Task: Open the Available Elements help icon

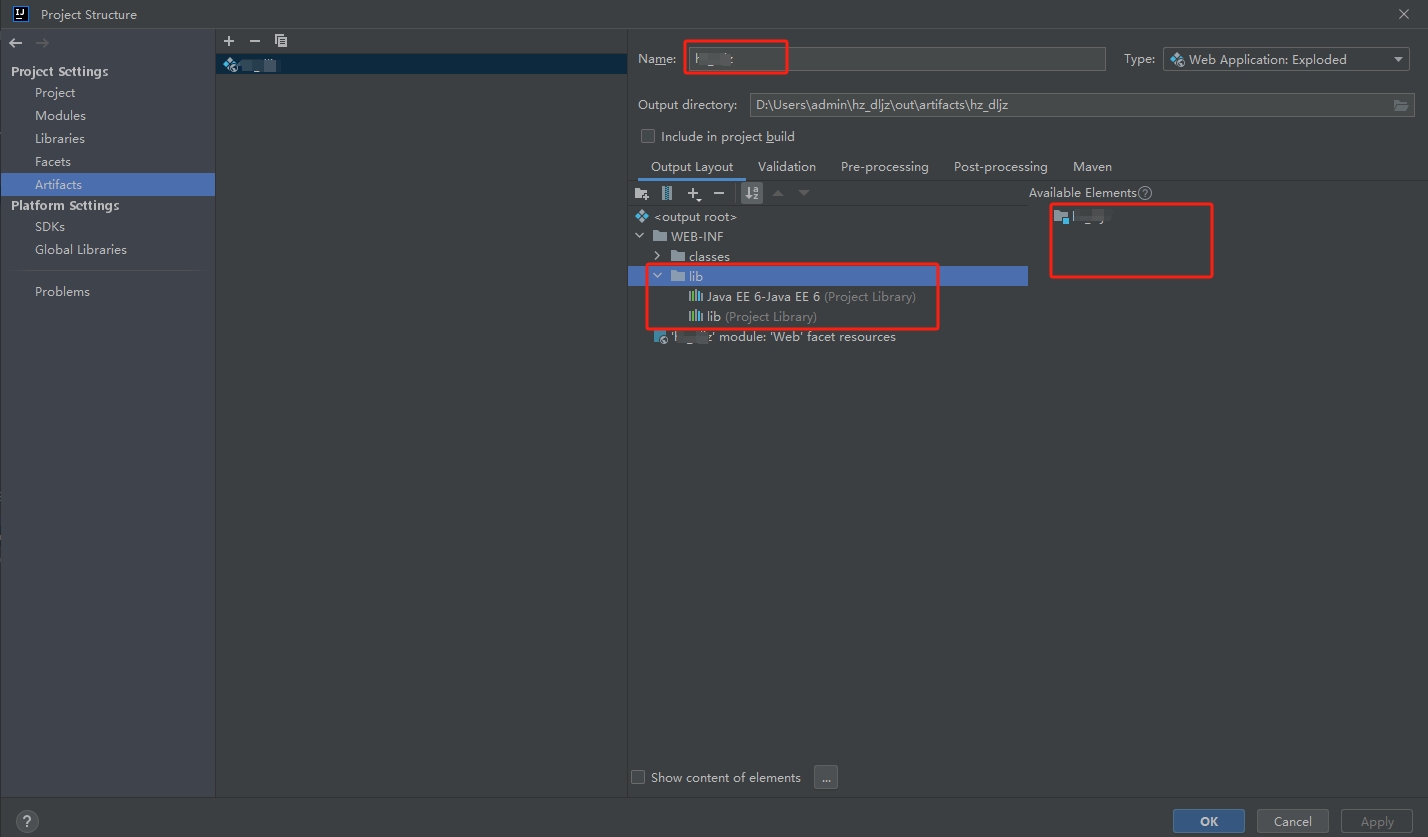Action: click(1145, 193)
